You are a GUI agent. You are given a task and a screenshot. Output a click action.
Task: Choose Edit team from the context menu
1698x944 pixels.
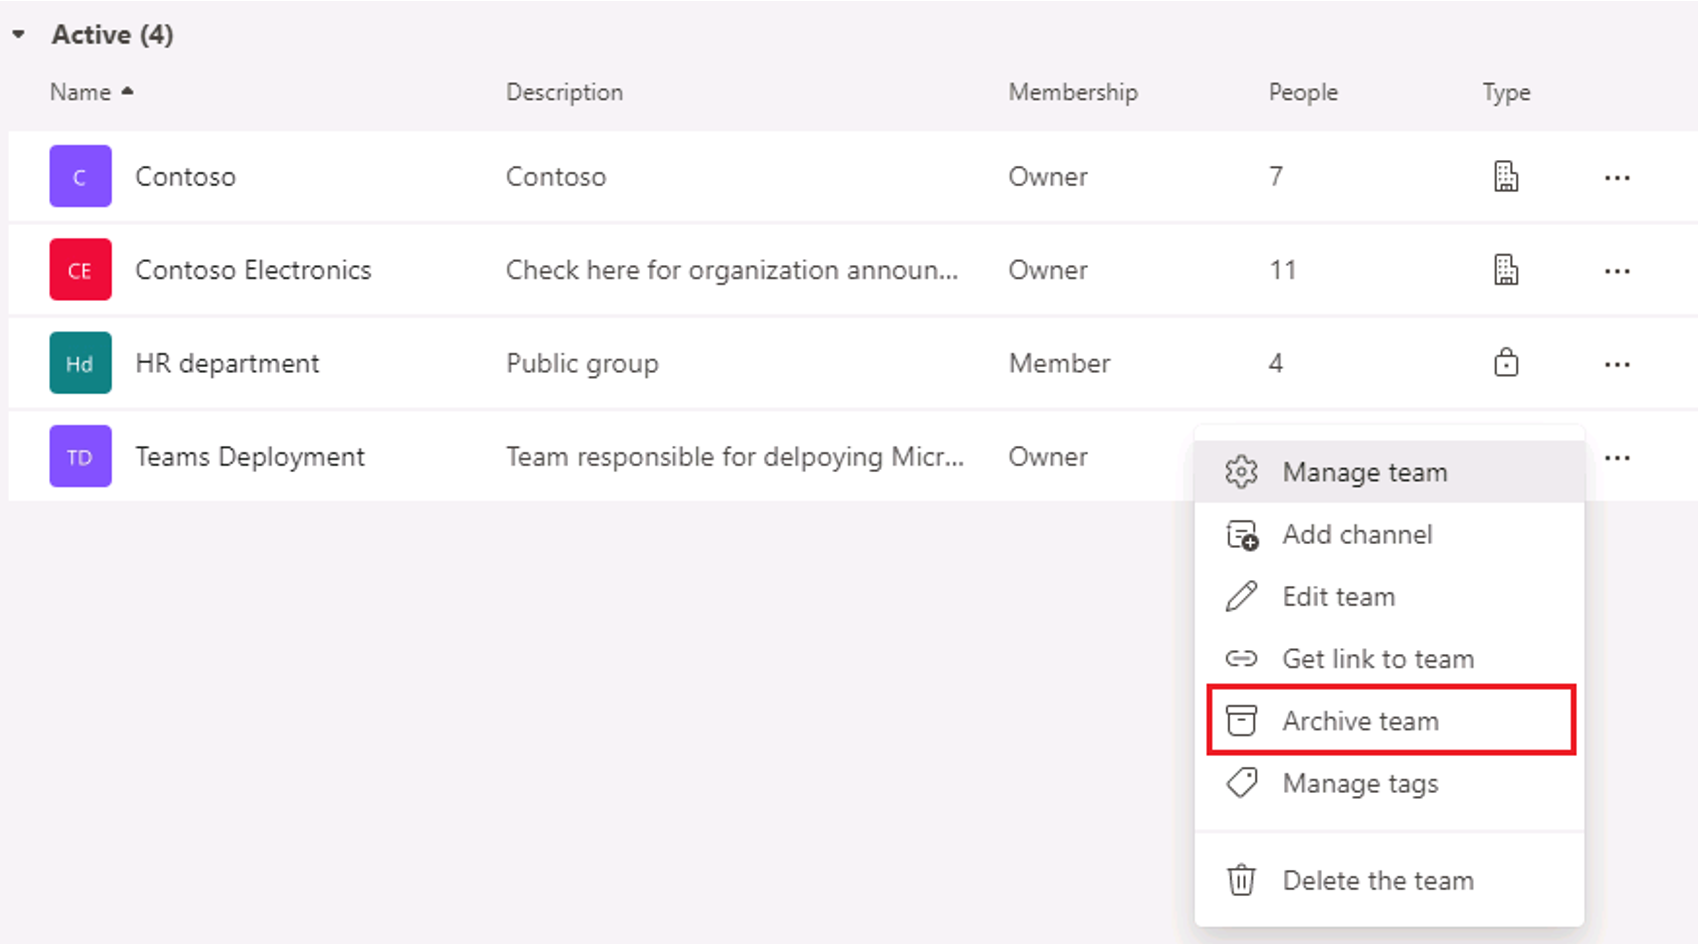point(1389,597)
